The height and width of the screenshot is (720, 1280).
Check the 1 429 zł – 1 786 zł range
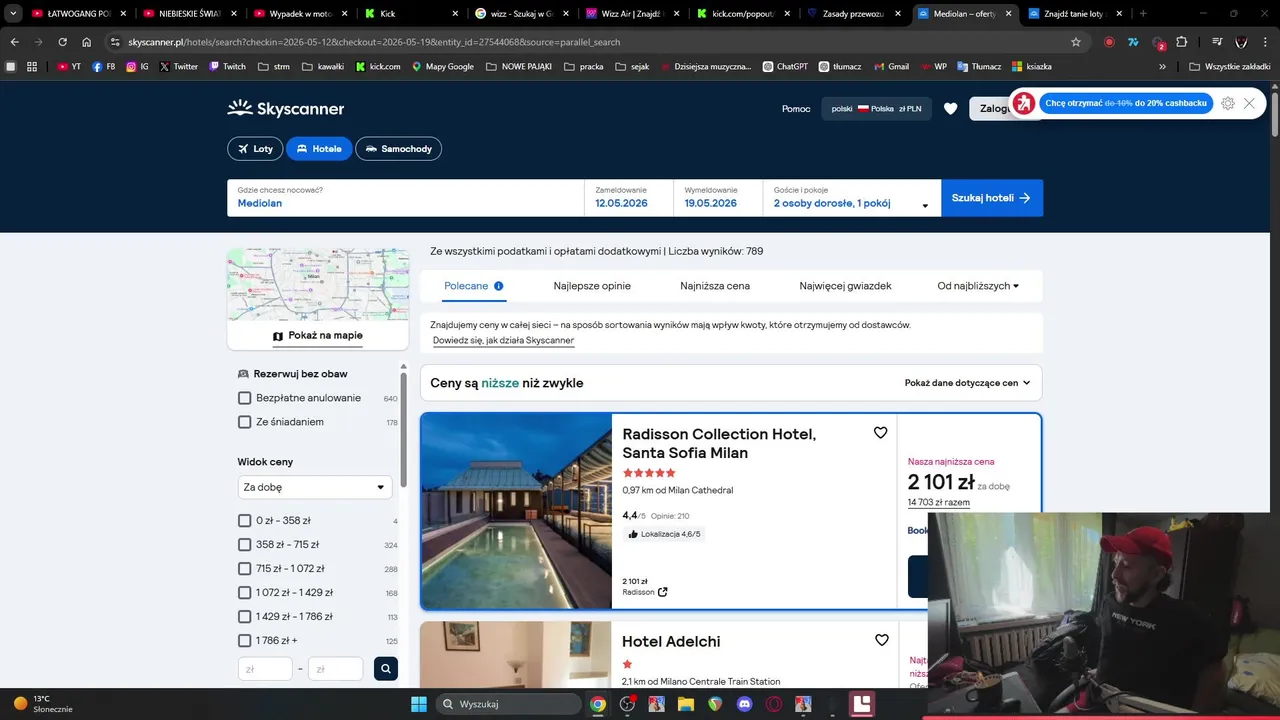click(244, 617)
